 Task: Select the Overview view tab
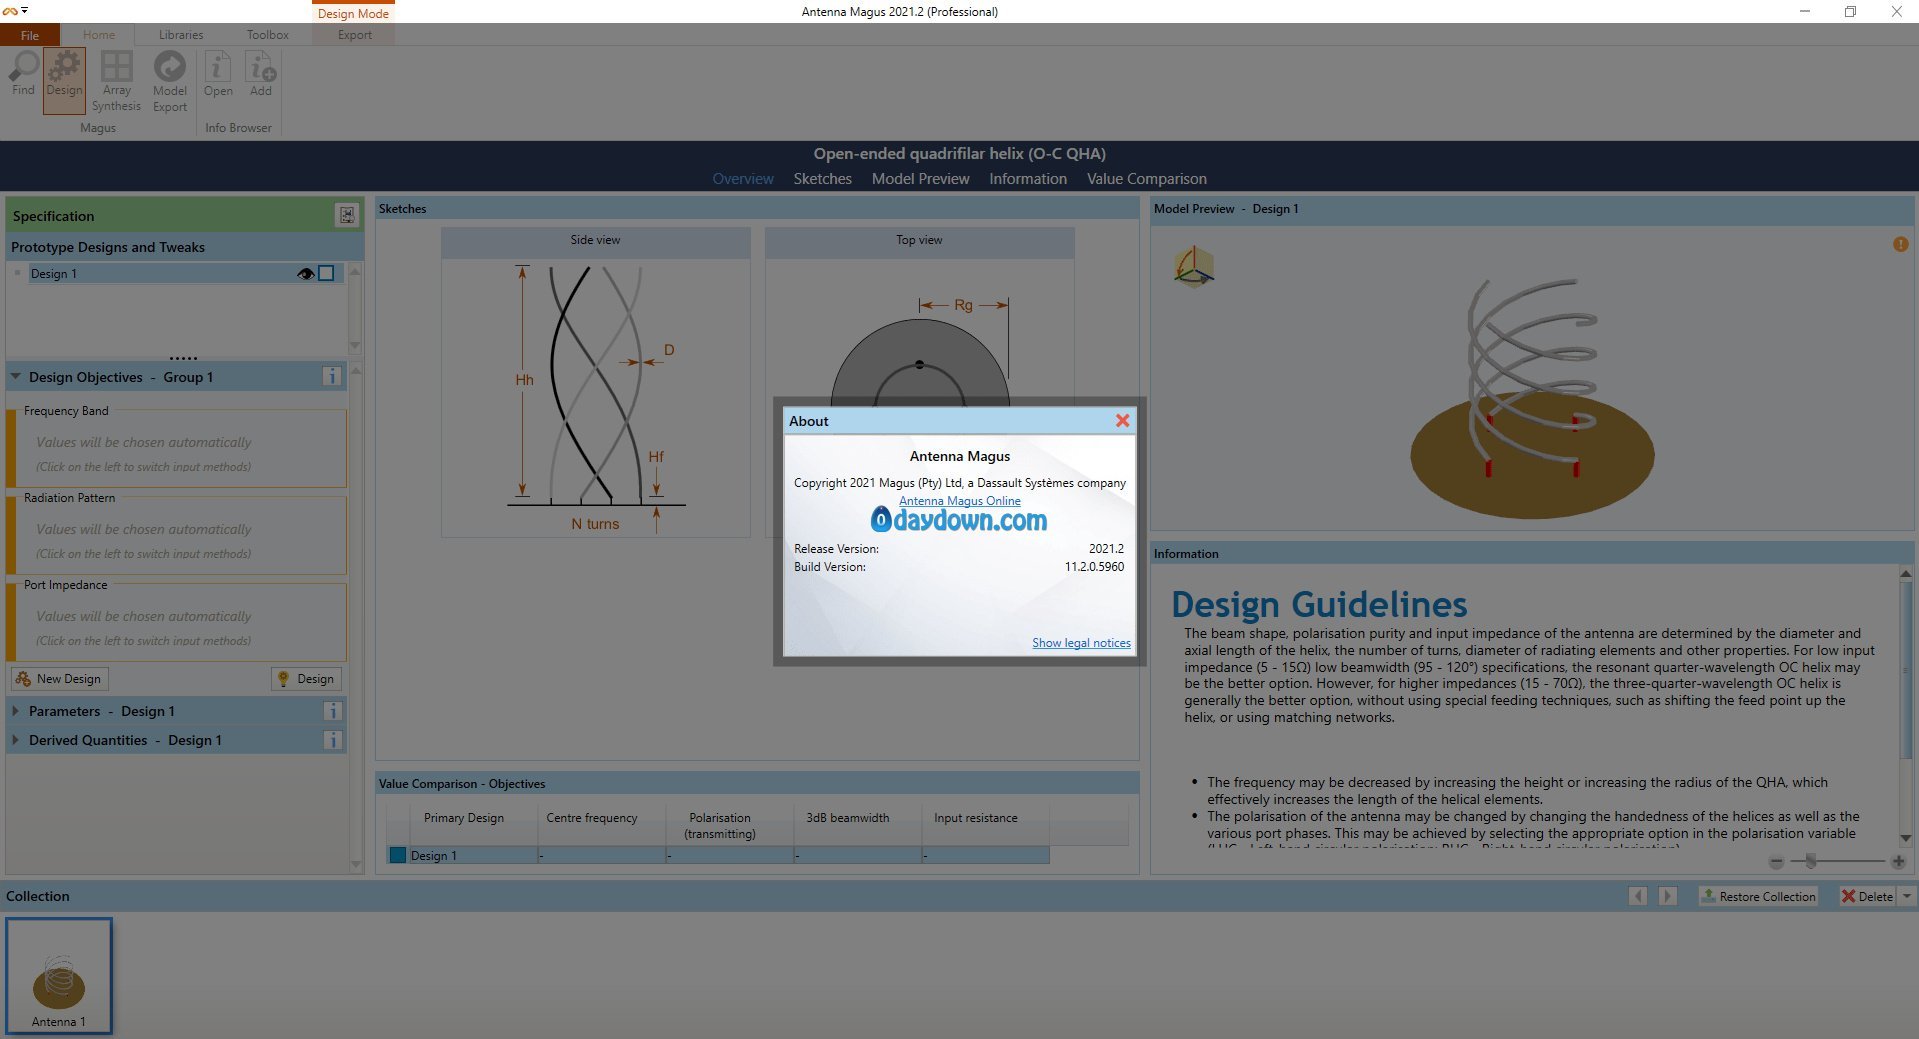pyautogui.click(x=743, y=179)
